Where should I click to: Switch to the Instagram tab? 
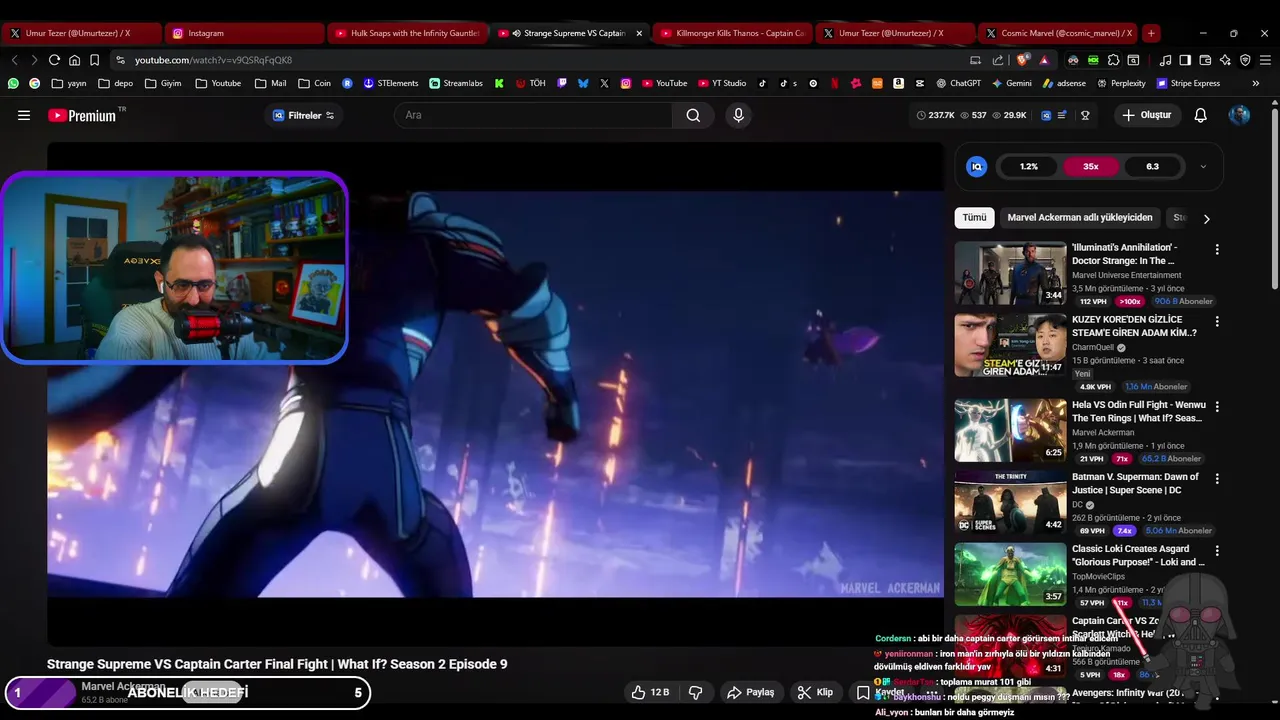(243, 33)
